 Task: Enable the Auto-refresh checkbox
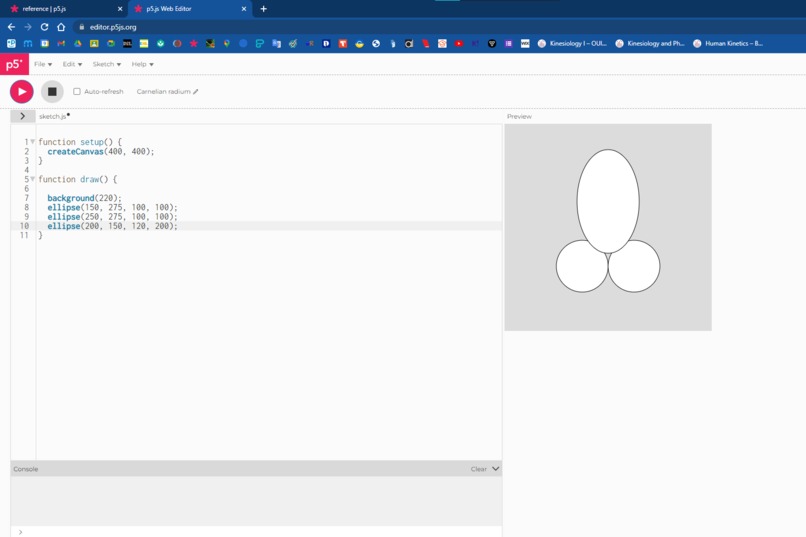pos(77,91)
